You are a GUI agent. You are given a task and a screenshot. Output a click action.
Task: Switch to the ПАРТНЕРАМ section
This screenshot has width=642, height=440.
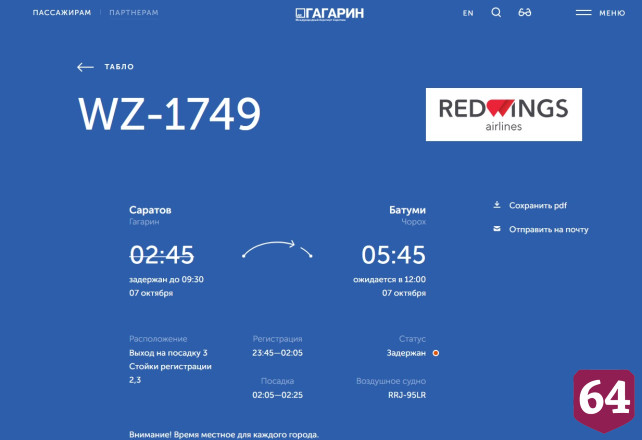tap(134, 13)
